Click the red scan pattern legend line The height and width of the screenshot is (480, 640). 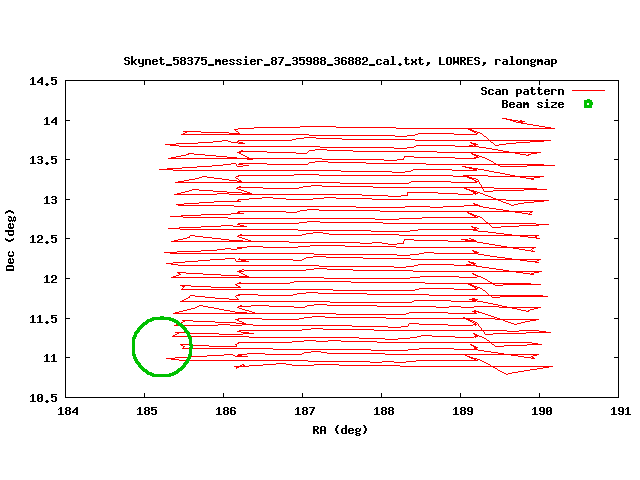pos(588,91)
